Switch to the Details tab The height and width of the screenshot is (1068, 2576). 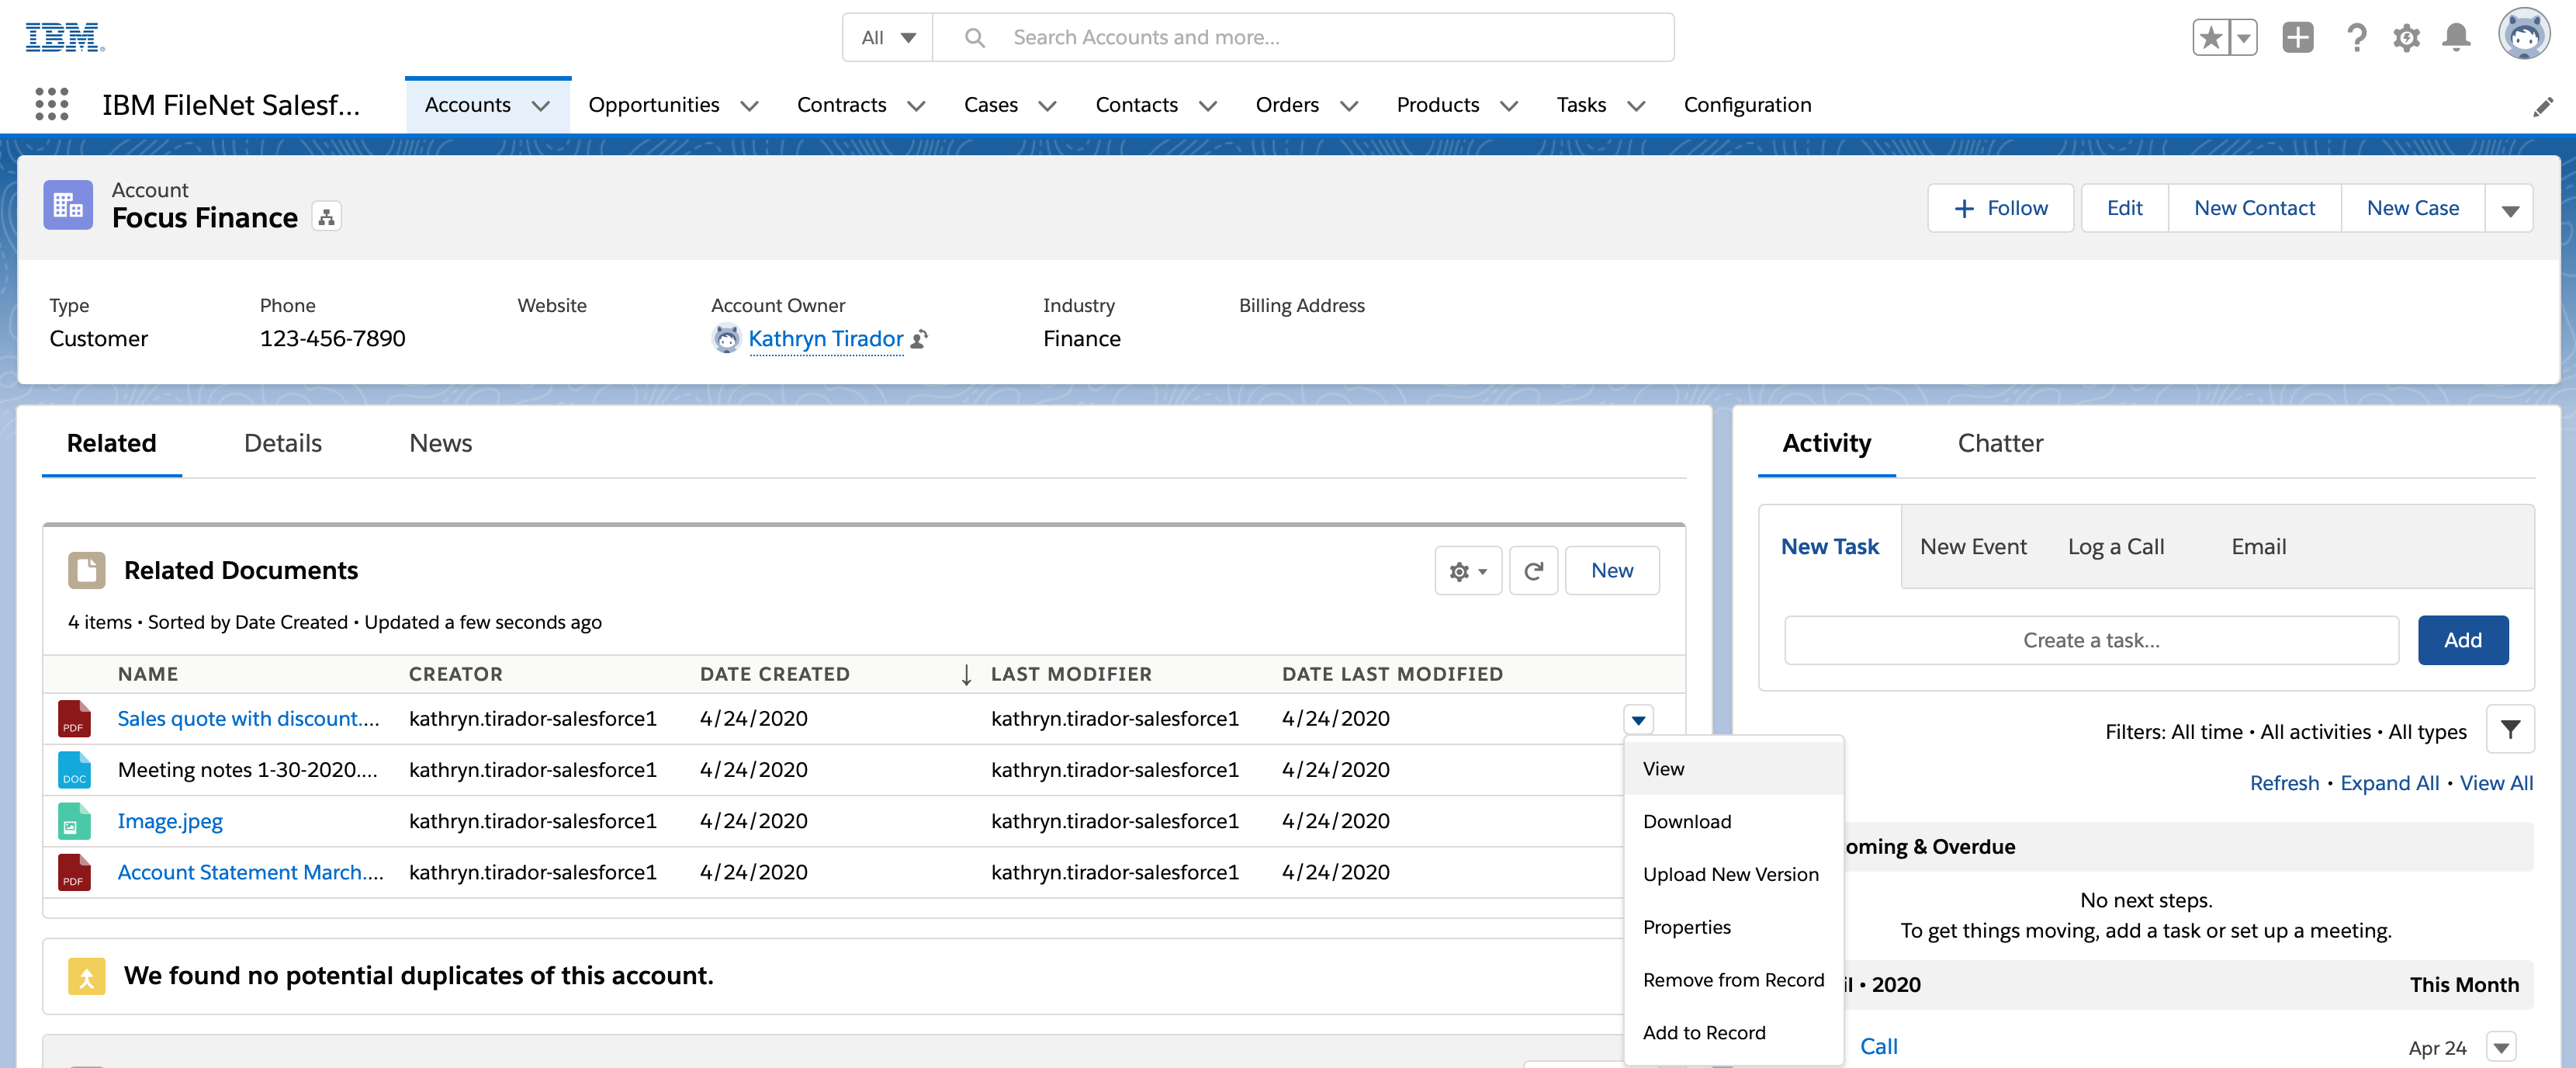[x=282, y=442]
